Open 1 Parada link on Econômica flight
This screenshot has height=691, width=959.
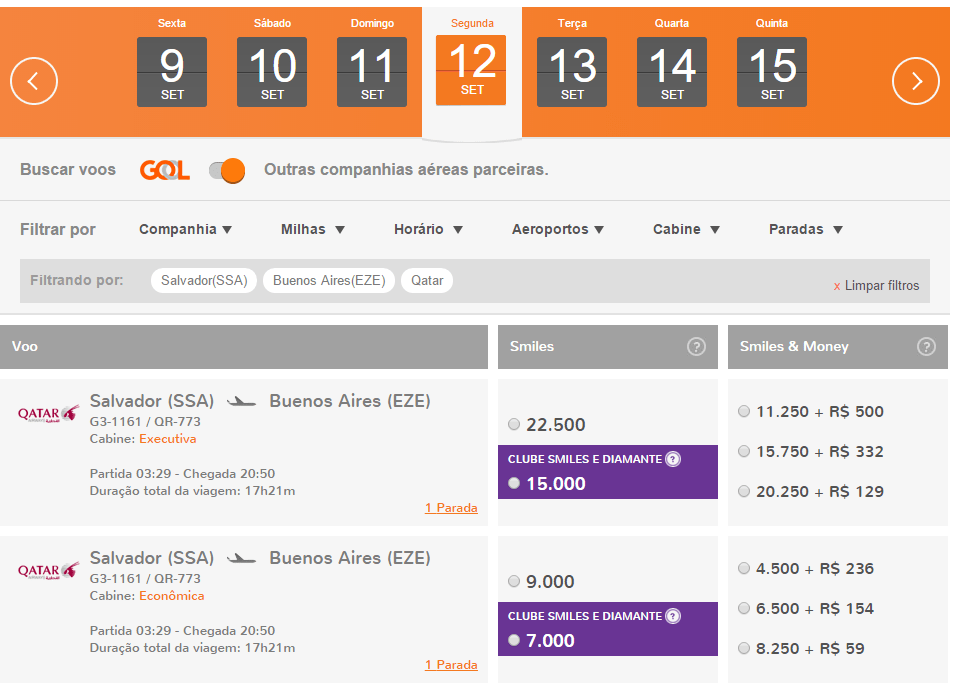tap(451, 665)
